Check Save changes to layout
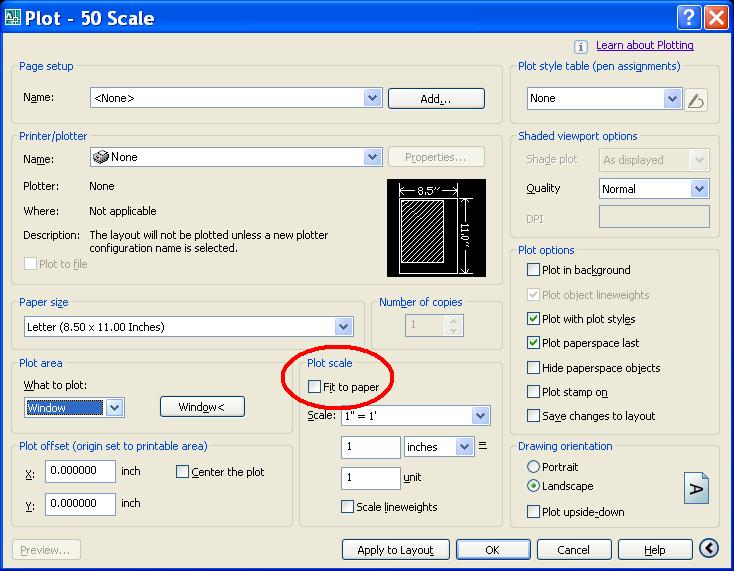This screenshot has width=734, height=571. click(533, 416)
